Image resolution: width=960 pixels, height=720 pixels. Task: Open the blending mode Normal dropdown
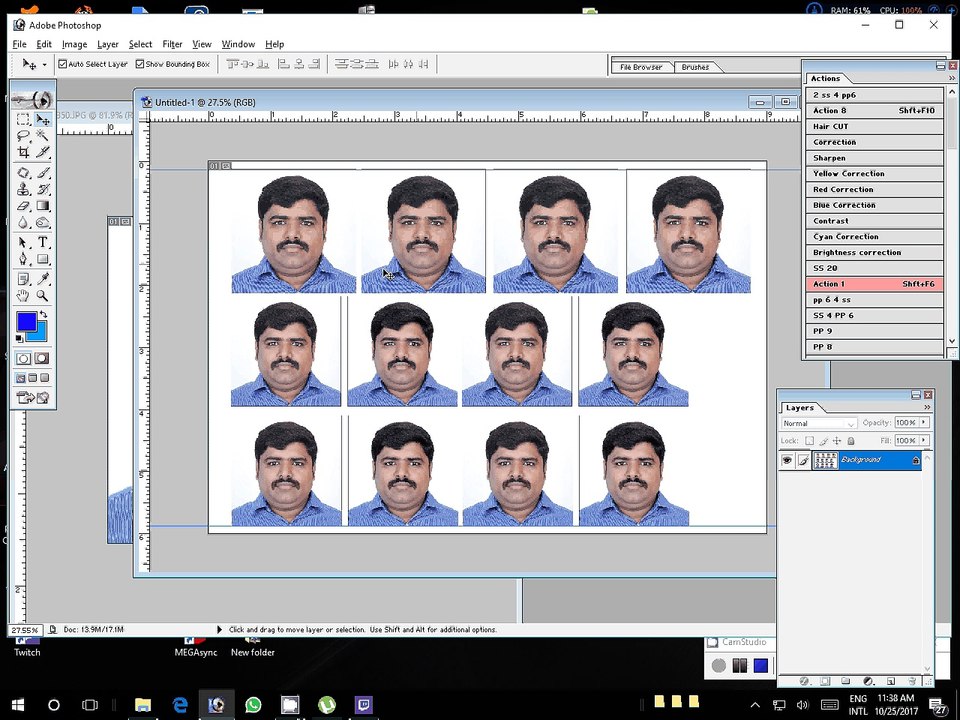coord(819,423)
